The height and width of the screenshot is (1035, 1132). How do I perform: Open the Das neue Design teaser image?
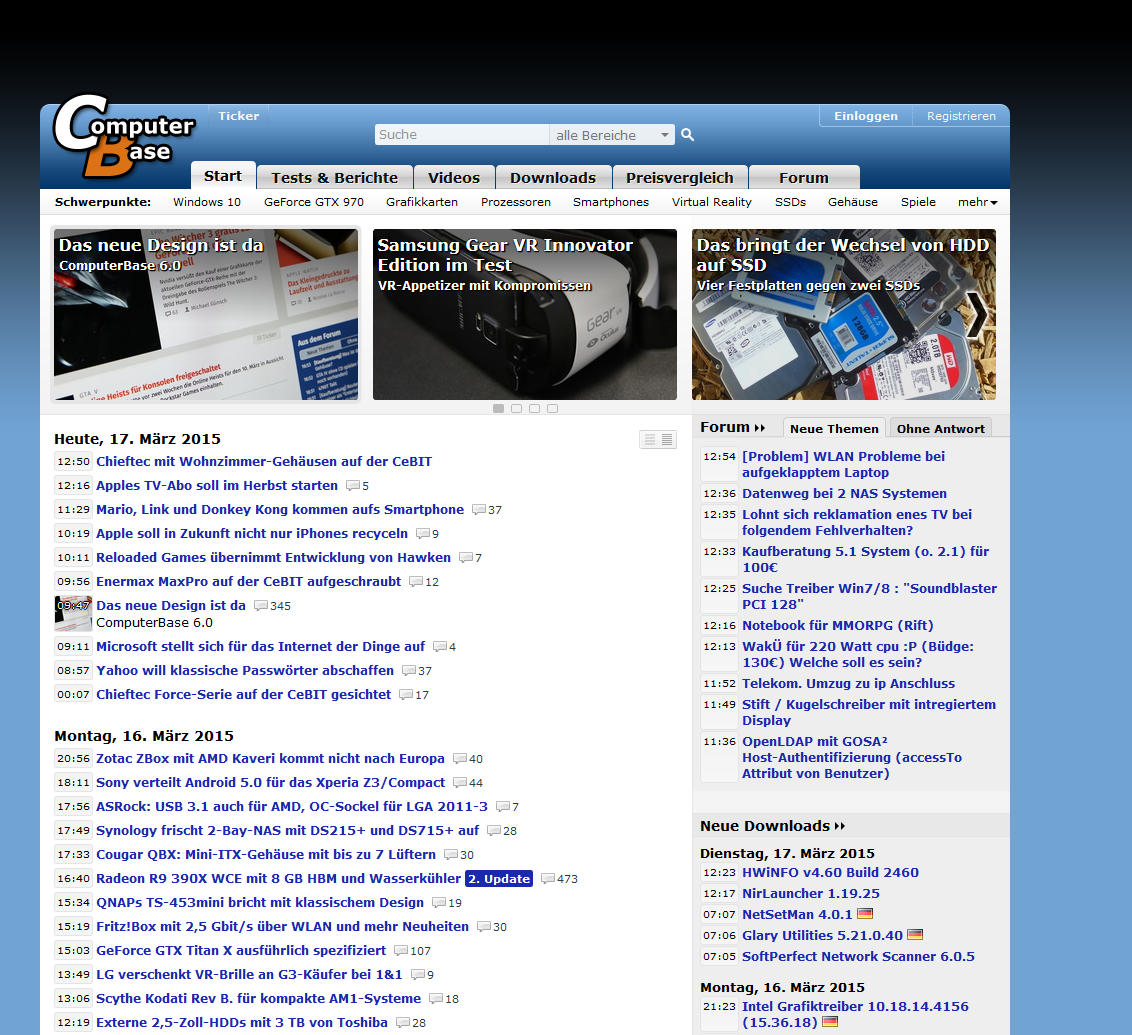coord(206,314)
